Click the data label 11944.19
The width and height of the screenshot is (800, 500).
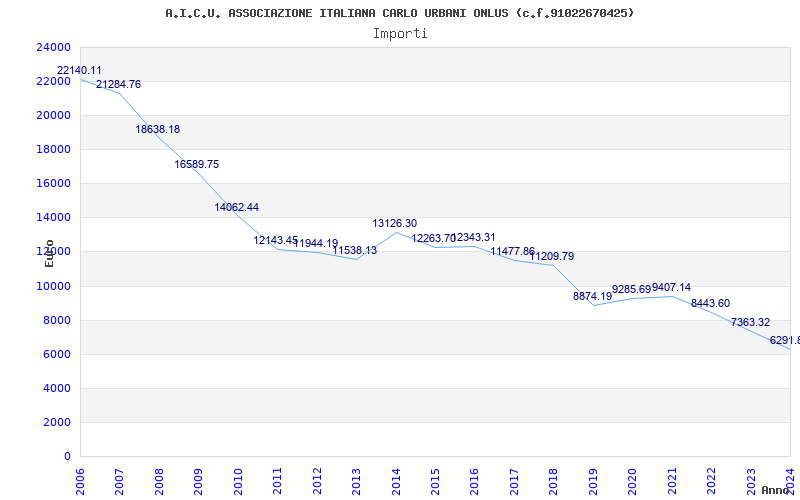pyautogui.click(x=316, y=243)
